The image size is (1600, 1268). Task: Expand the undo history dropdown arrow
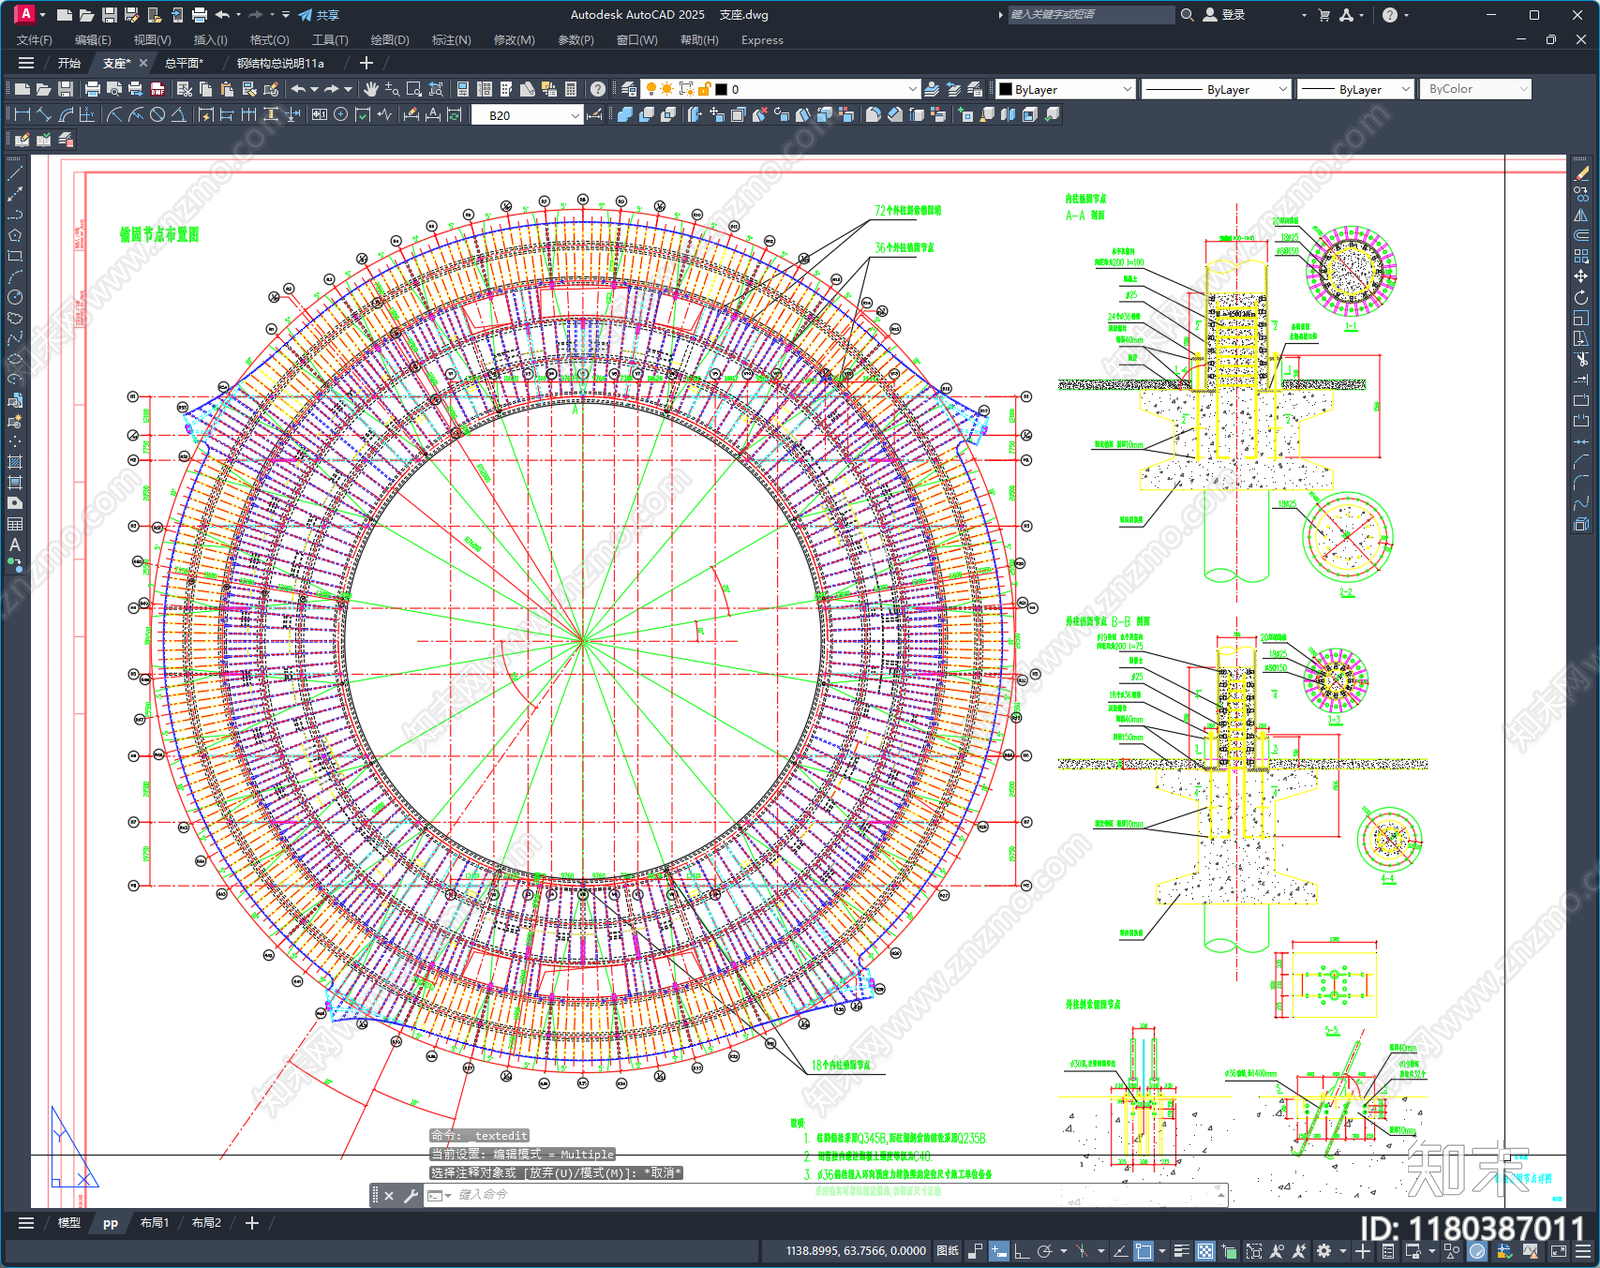click(x=314, y=89)
